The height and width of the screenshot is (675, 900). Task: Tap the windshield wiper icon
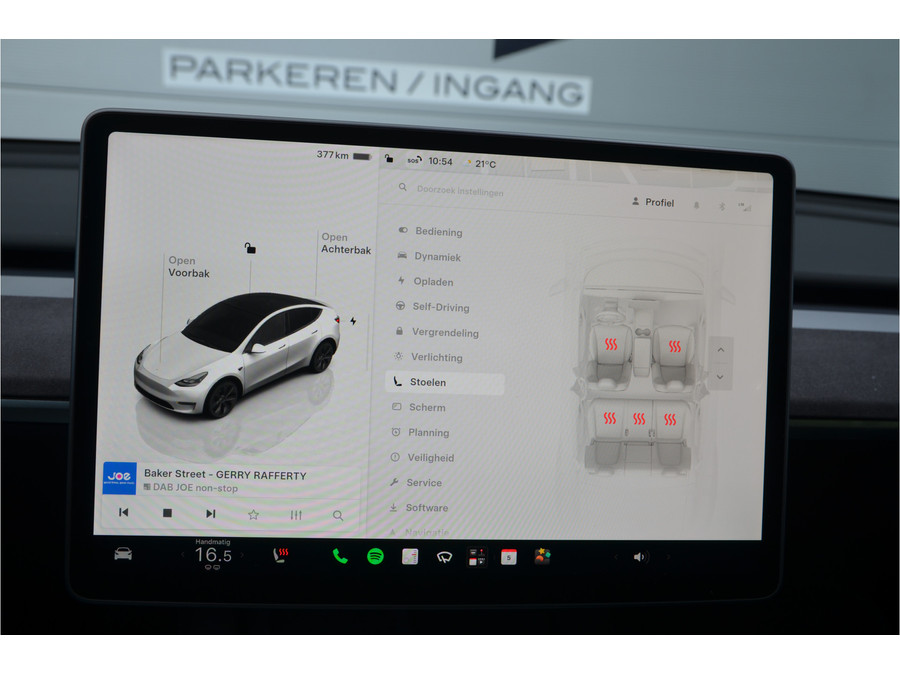[x=444, y=557]
